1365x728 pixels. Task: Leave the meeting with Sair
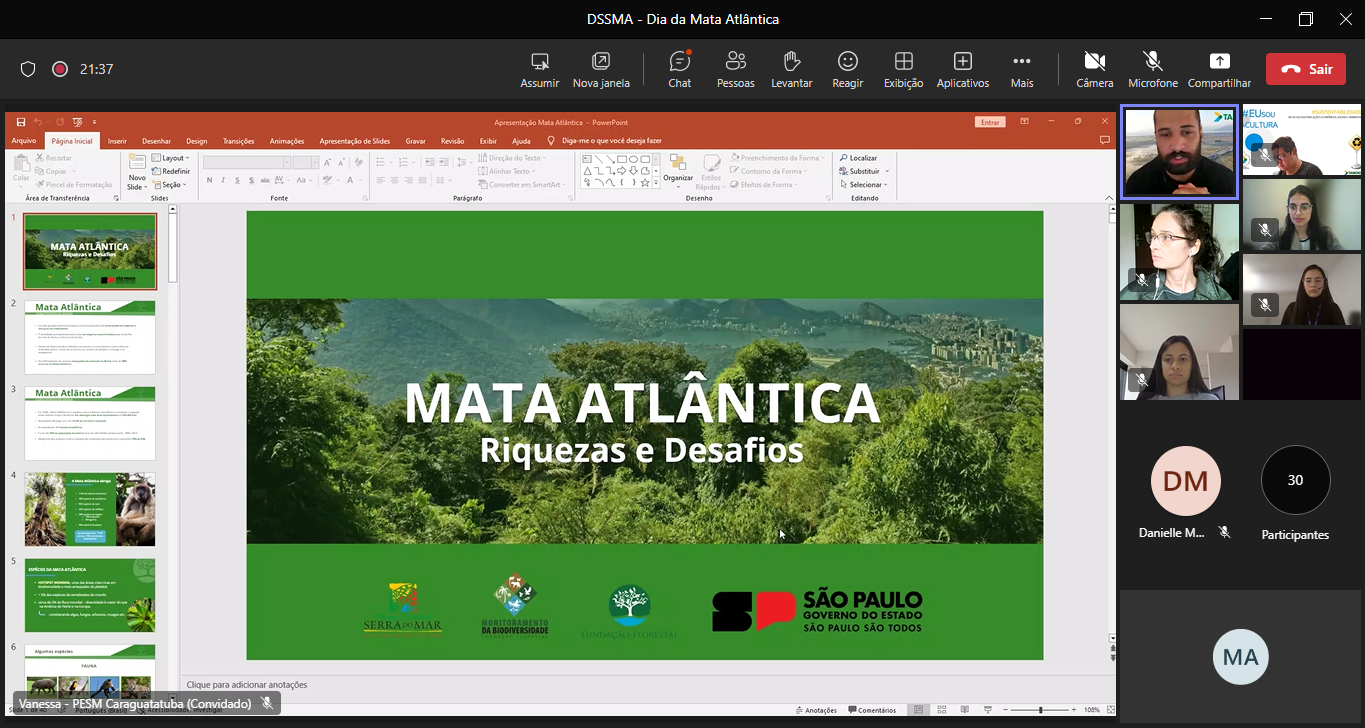click(x=1305, y=69)
